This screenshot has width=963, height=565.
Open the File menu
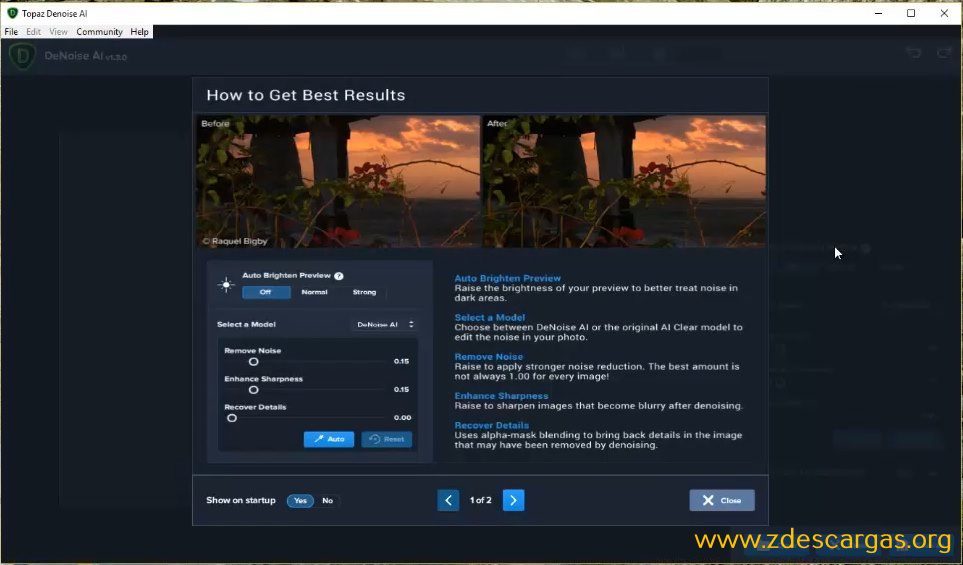tap(11, 31)
